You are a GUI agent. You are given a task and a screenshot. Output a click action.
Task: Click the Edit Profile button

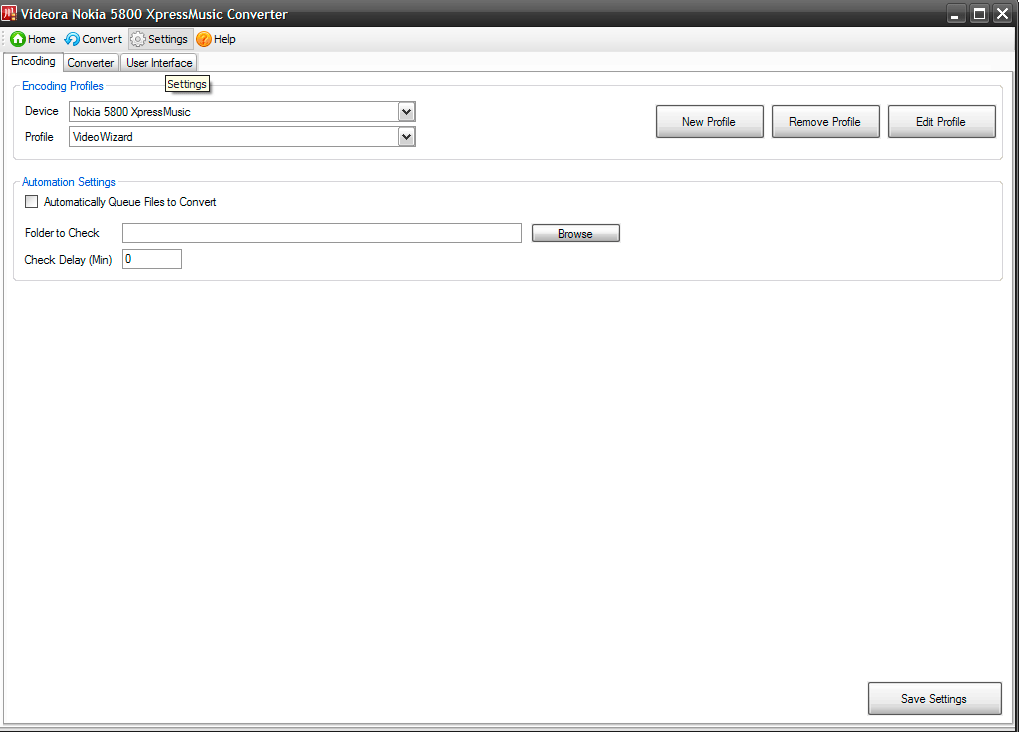(941, 122)
